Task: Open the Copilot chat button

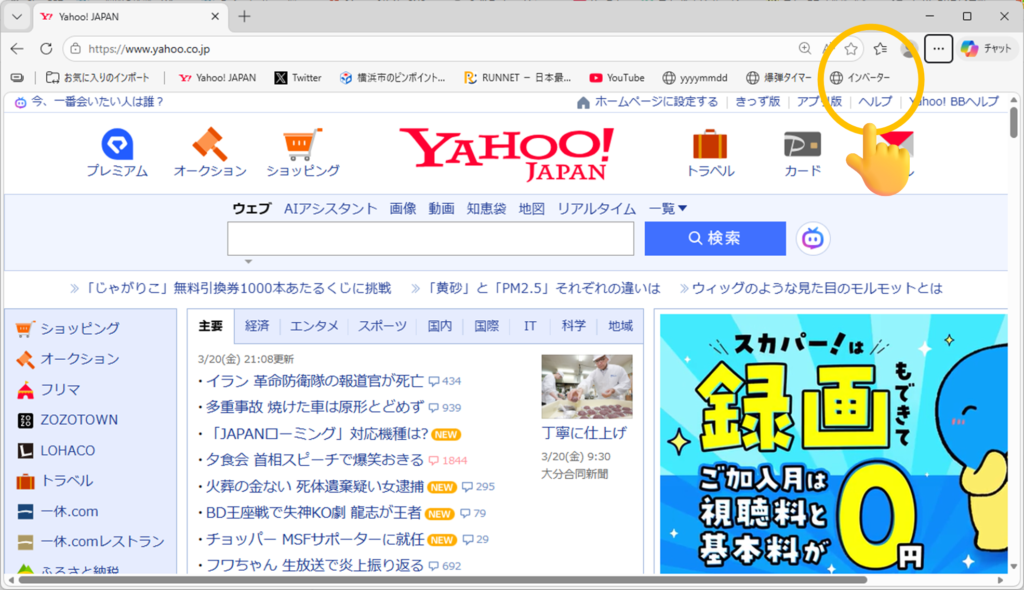Action: coord(986,48)
